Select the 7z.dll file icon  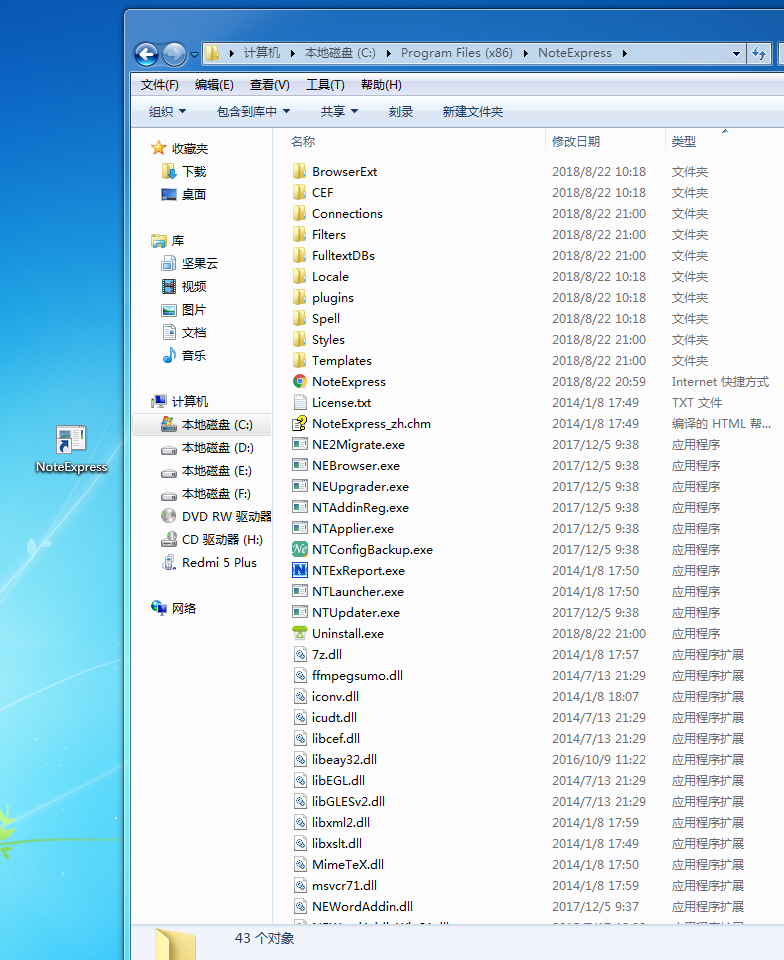click(299, 654)
